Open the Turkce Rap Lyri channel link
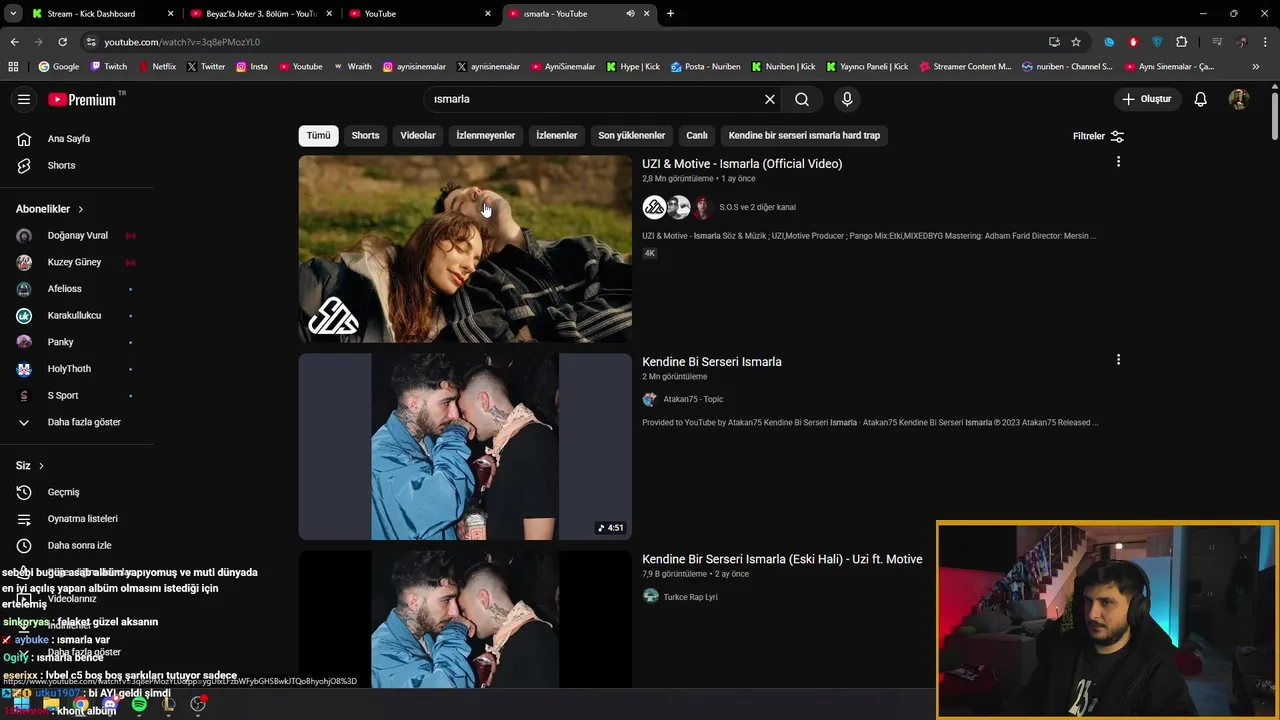This screenshot has width=1280, height=720. point(690,597)
